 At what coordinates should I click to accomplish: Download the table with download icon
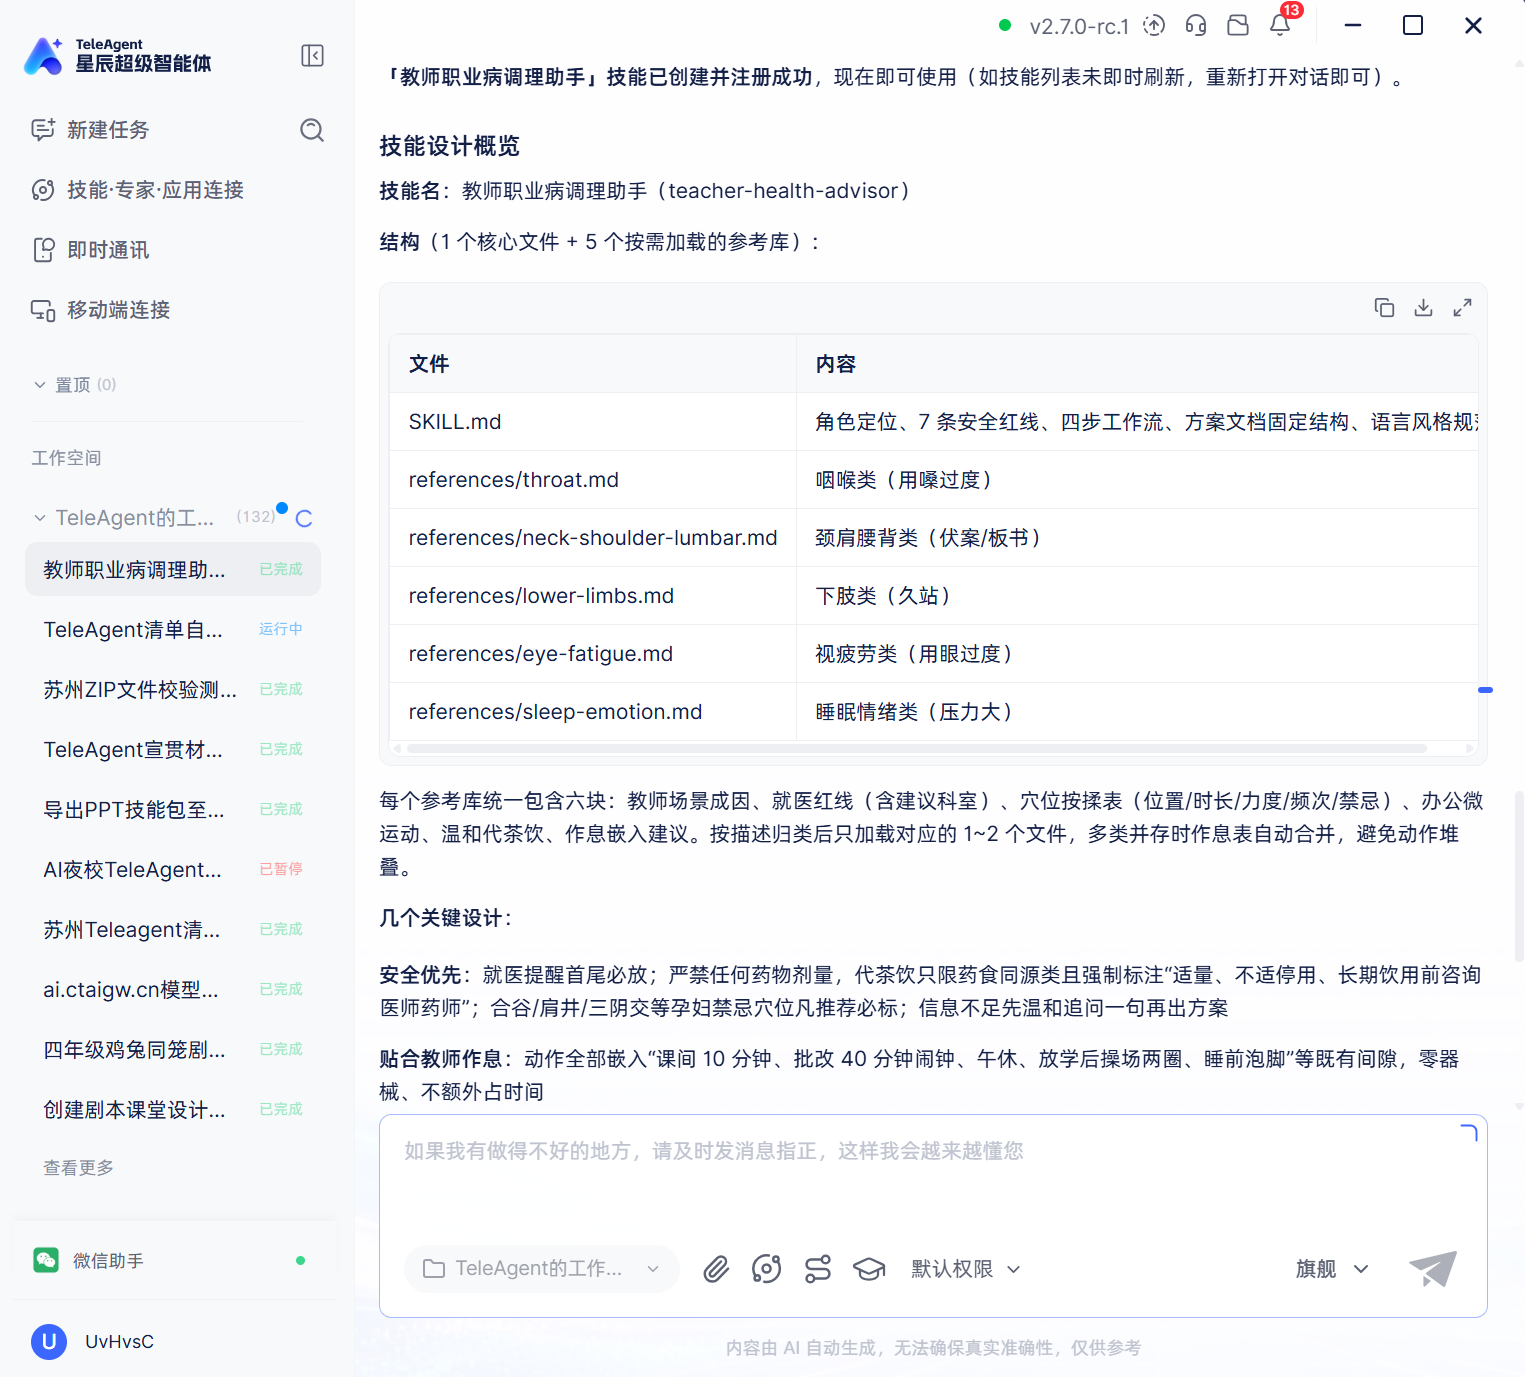[x=1423, y=308]
